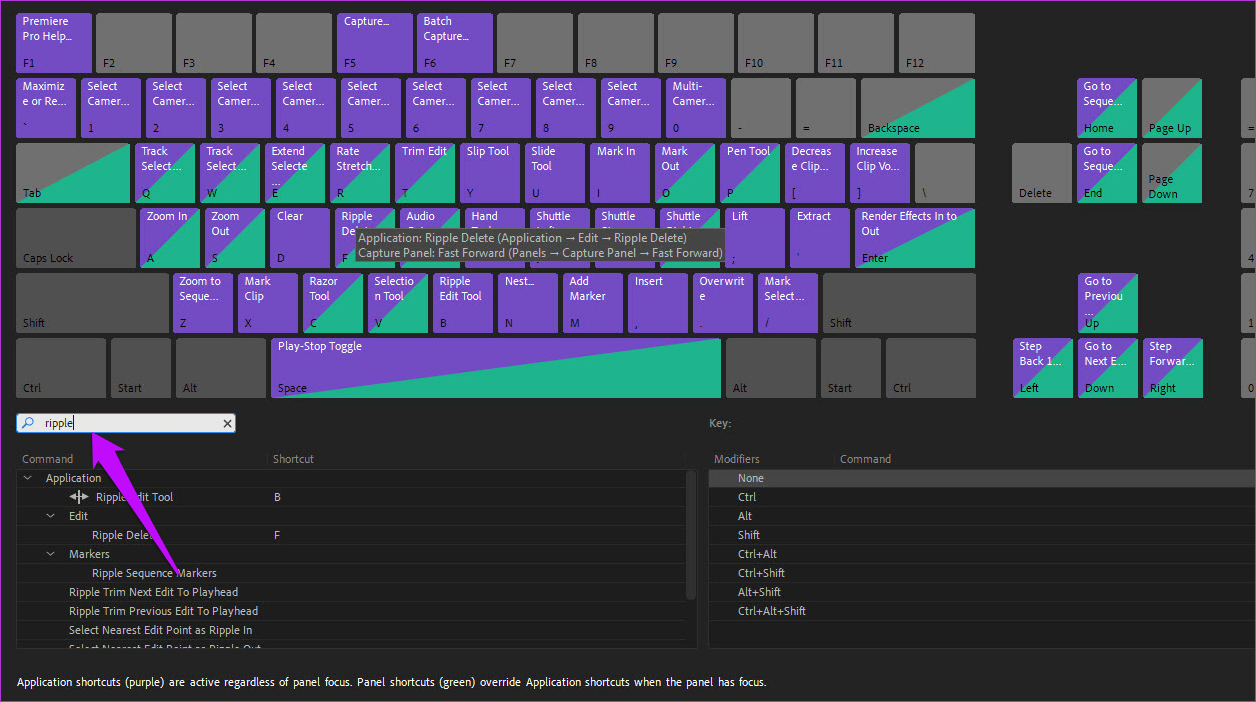This screenshot has width=1256, height=702.
Task: Click the Slip Tool Y key
Action: coord(490,173)
